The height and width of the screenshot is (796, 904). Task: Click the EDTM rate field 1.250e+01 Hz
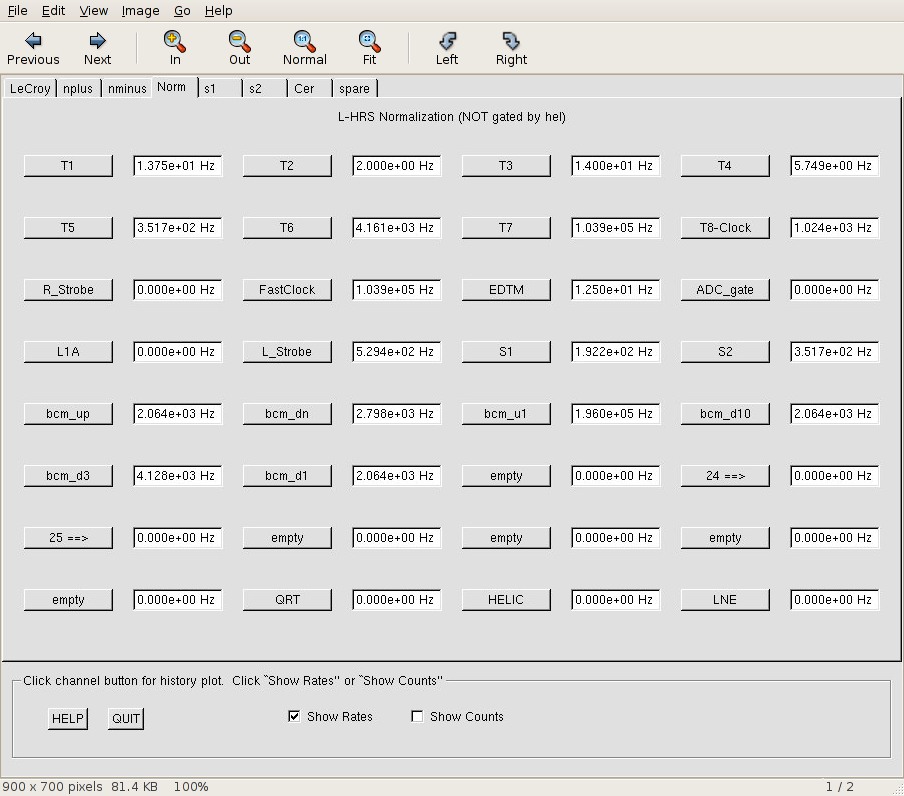pos(616,290)
